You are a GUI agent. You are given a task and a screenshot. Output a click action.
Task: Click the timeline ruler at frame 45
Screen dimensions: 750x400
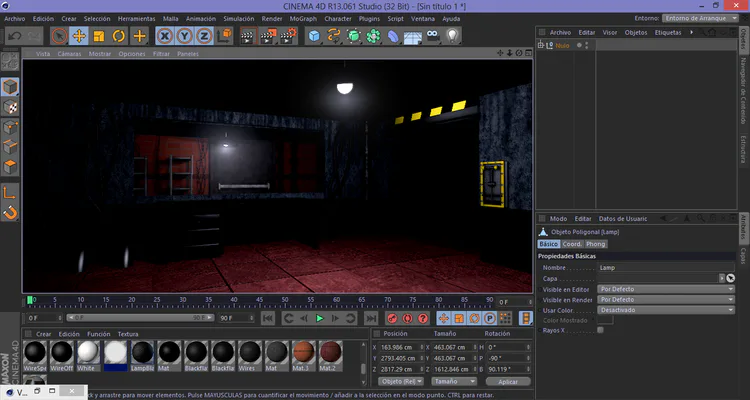point(259,301)
